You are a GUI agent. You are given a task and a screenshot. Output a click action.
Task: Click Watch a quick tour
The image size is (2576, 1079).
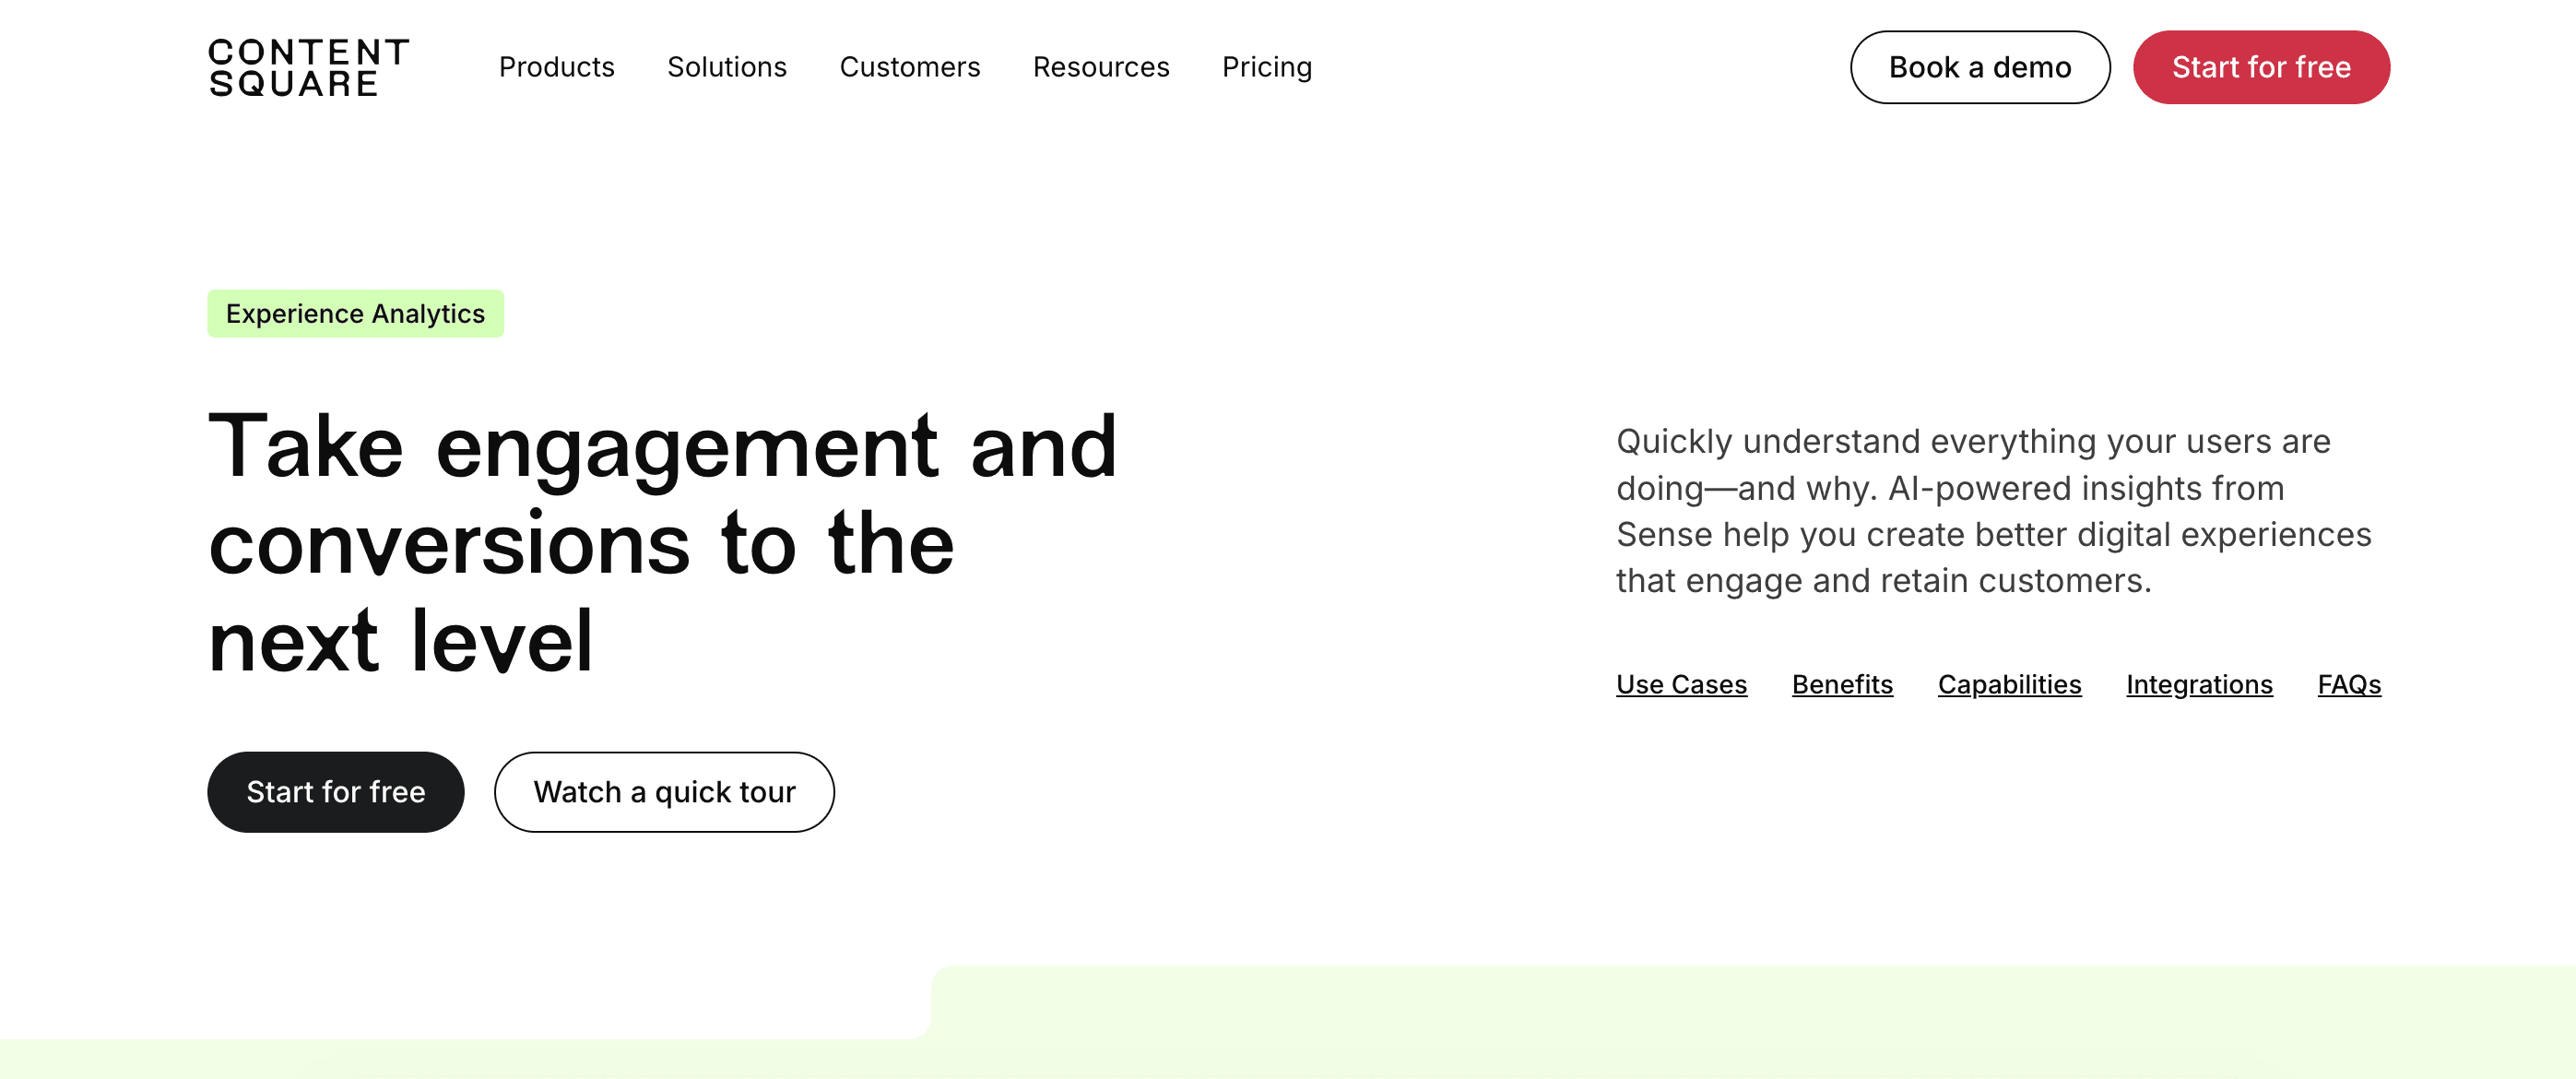(664, 791)
